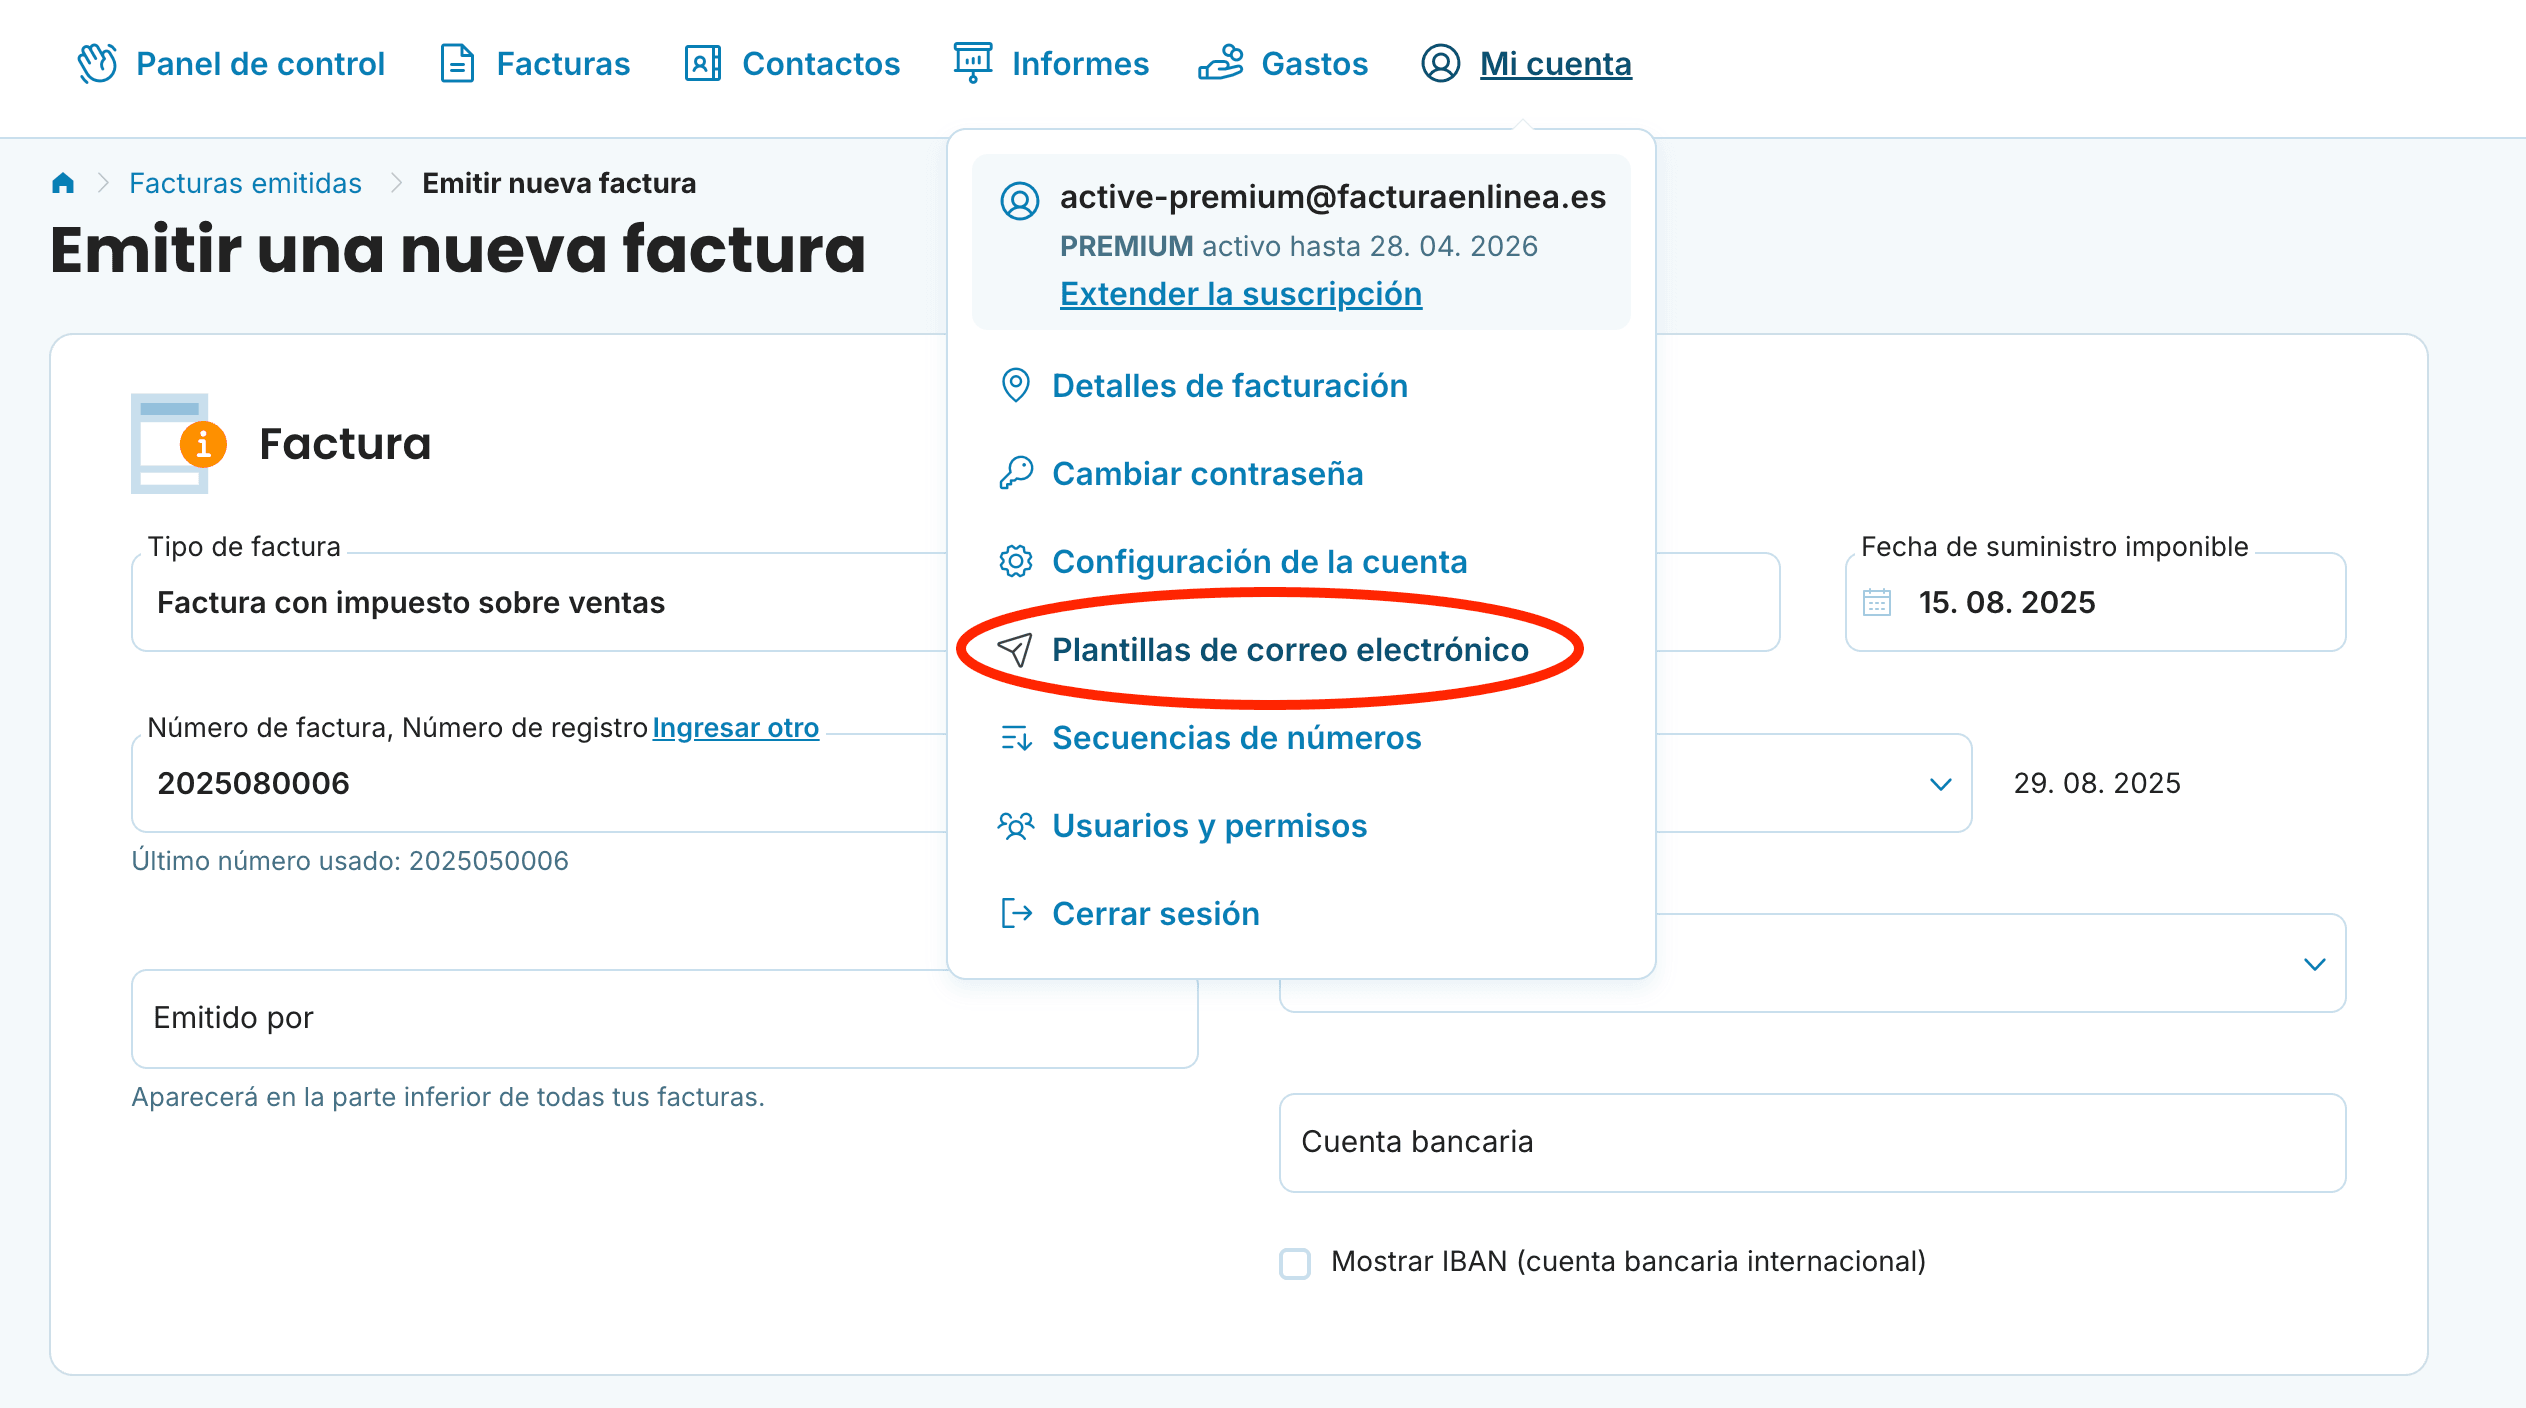Screen dimensions: 2526x1408
Task: Focus the Número de factura input field
Action: 540,783
